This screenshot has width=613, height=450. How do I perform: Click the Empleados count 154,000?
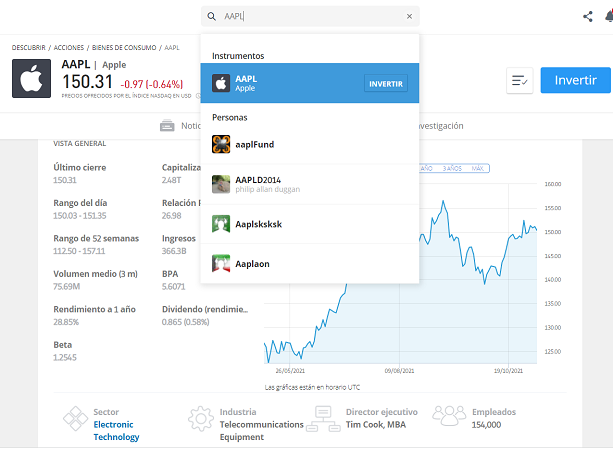(486, 425)
